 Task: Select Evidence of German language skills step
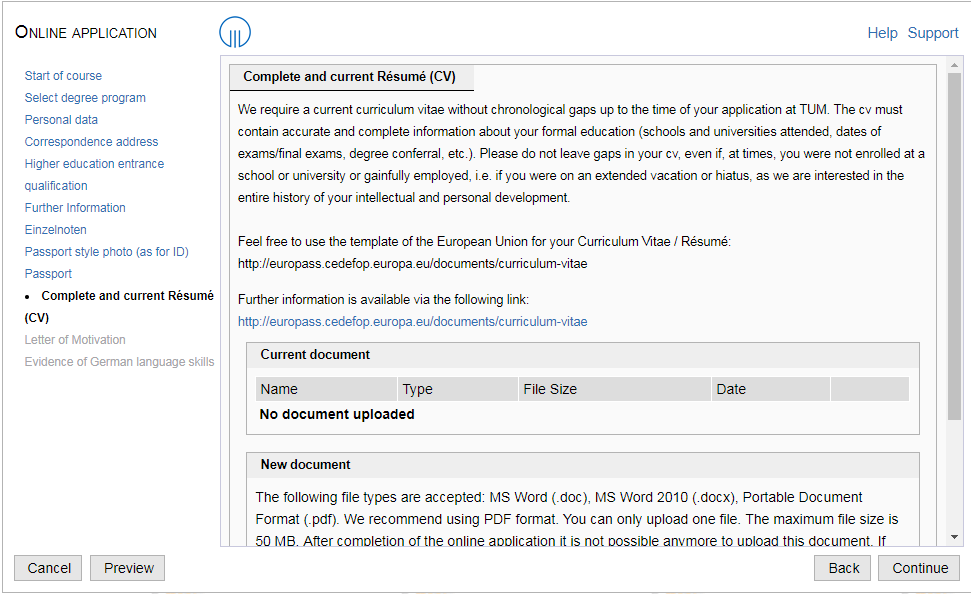point(119,361)
